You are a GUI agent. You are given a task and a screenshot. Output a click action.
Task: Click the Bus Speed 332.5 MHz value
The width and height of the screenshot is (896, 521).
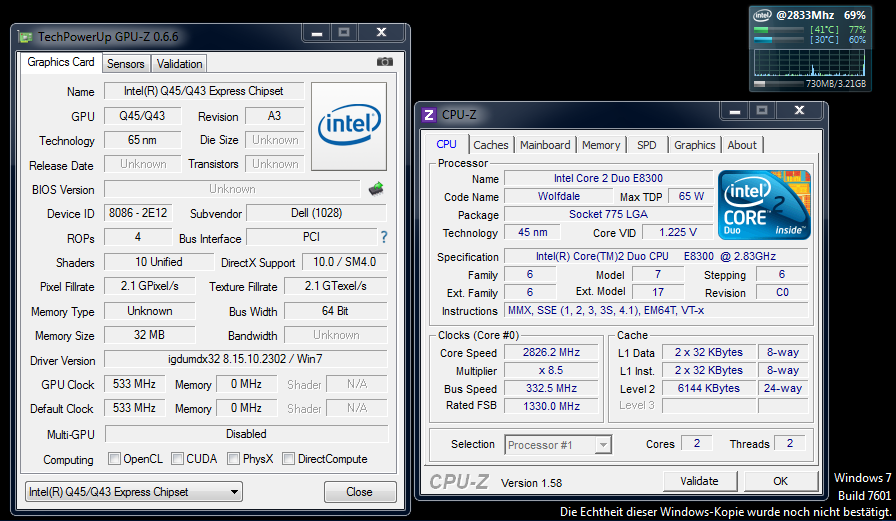(551, 388)
